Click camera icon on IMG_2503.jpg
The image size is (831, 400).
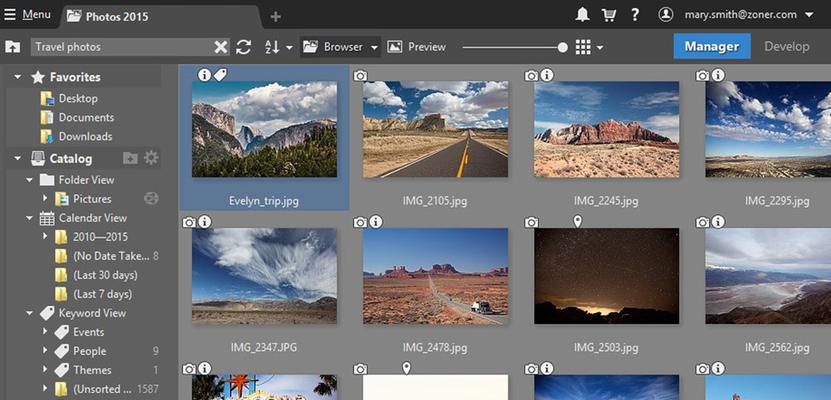pos(532,223)
